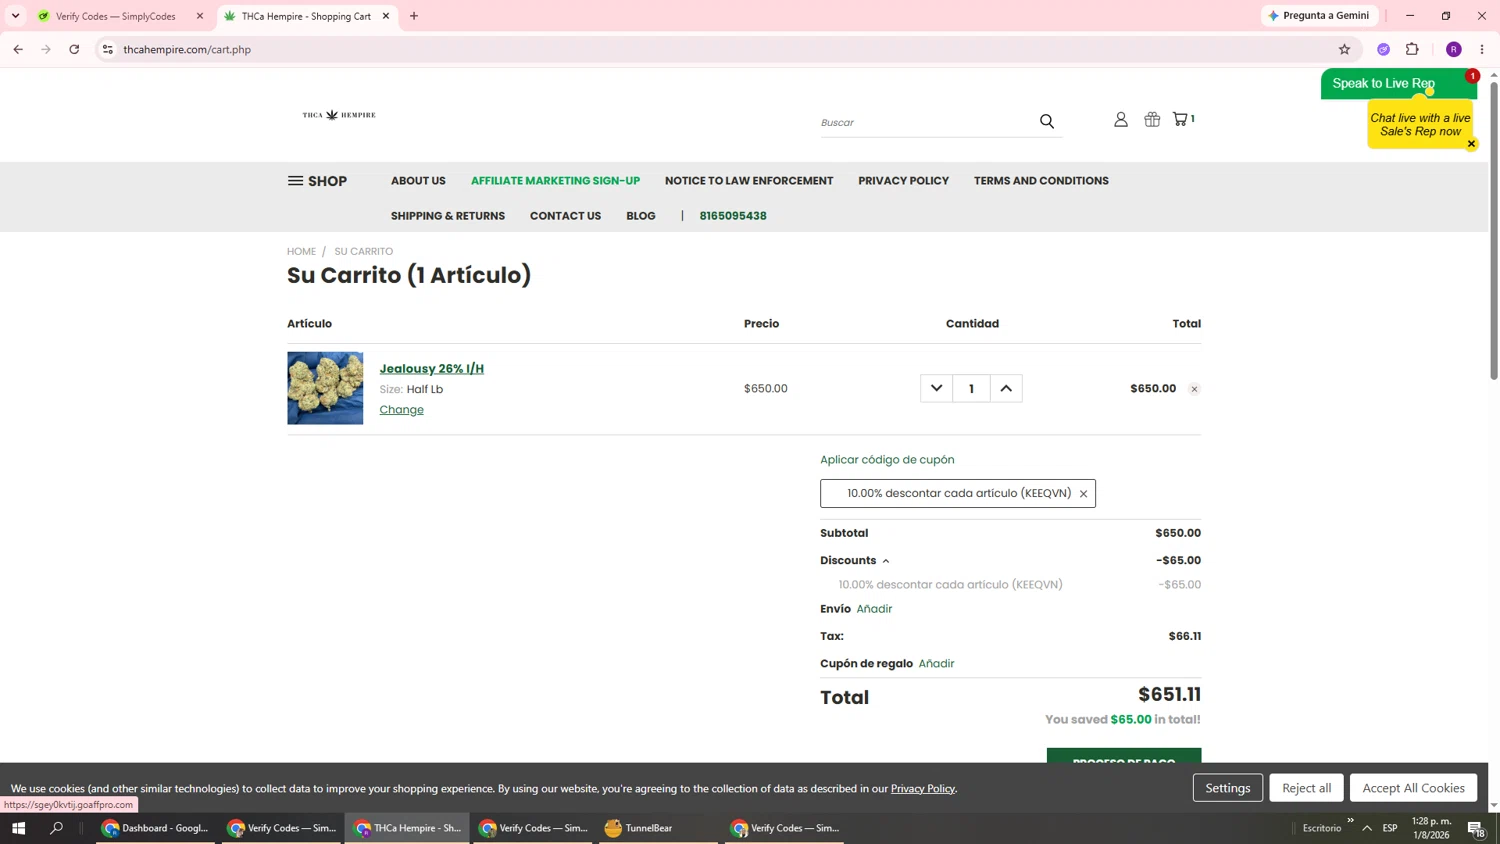Image resolution: width=1500 pixels, height=844 pixels.
Task: Open the CONTACT US page
Action: click(x=565, y=216)
